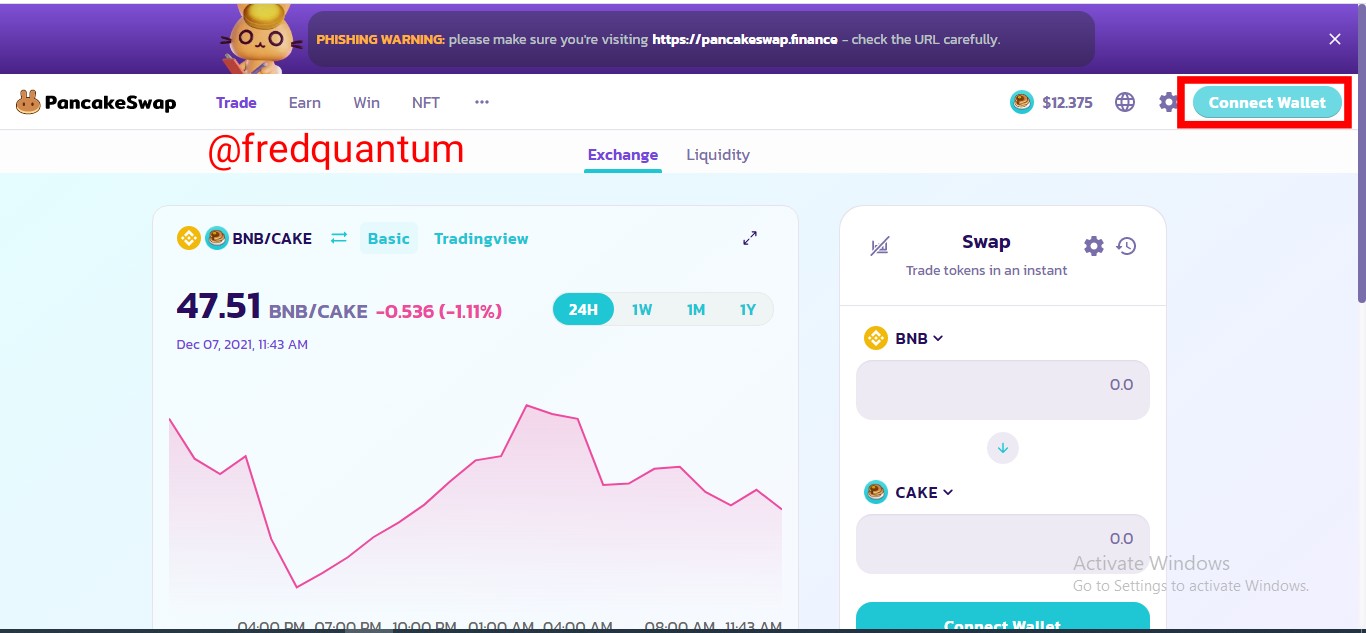This screenshot has width=1366, height=633.
Task: Open the more options ellipsis menu
Action: (482, 102)
